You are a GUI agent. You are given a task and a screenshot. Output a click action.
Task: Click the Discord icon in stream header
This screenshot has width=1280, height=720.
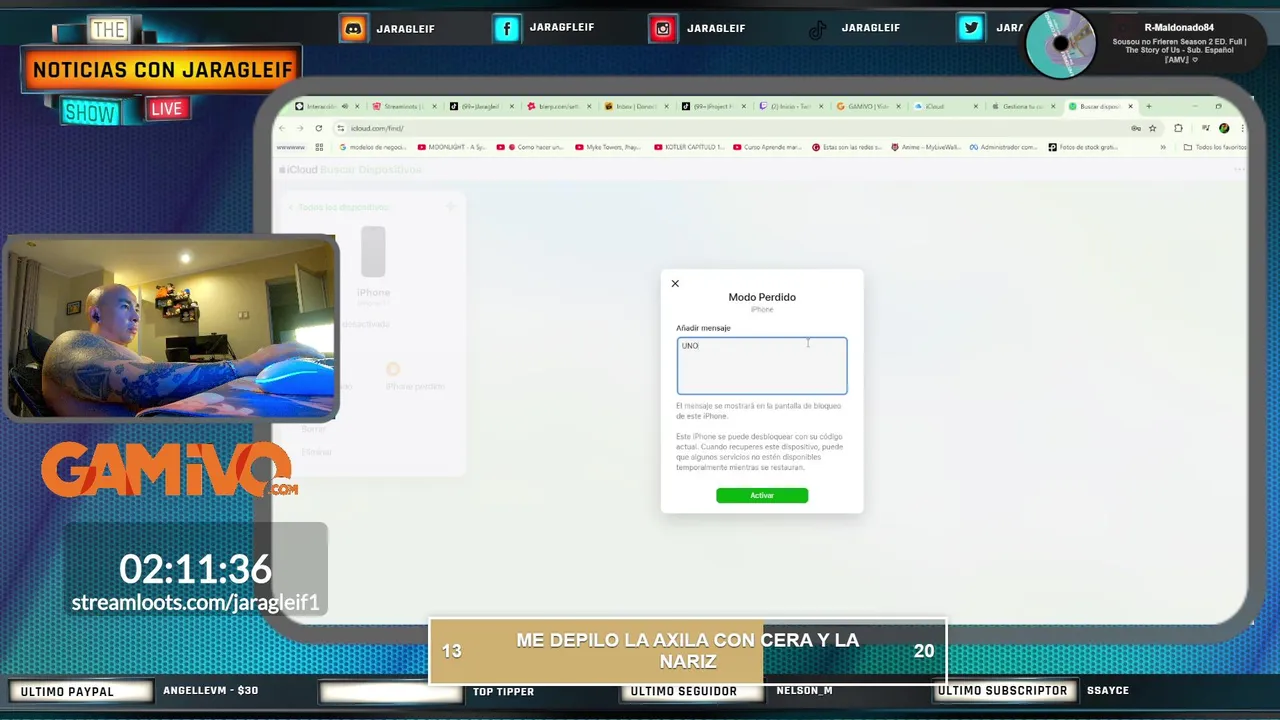(x=353, y=28)
